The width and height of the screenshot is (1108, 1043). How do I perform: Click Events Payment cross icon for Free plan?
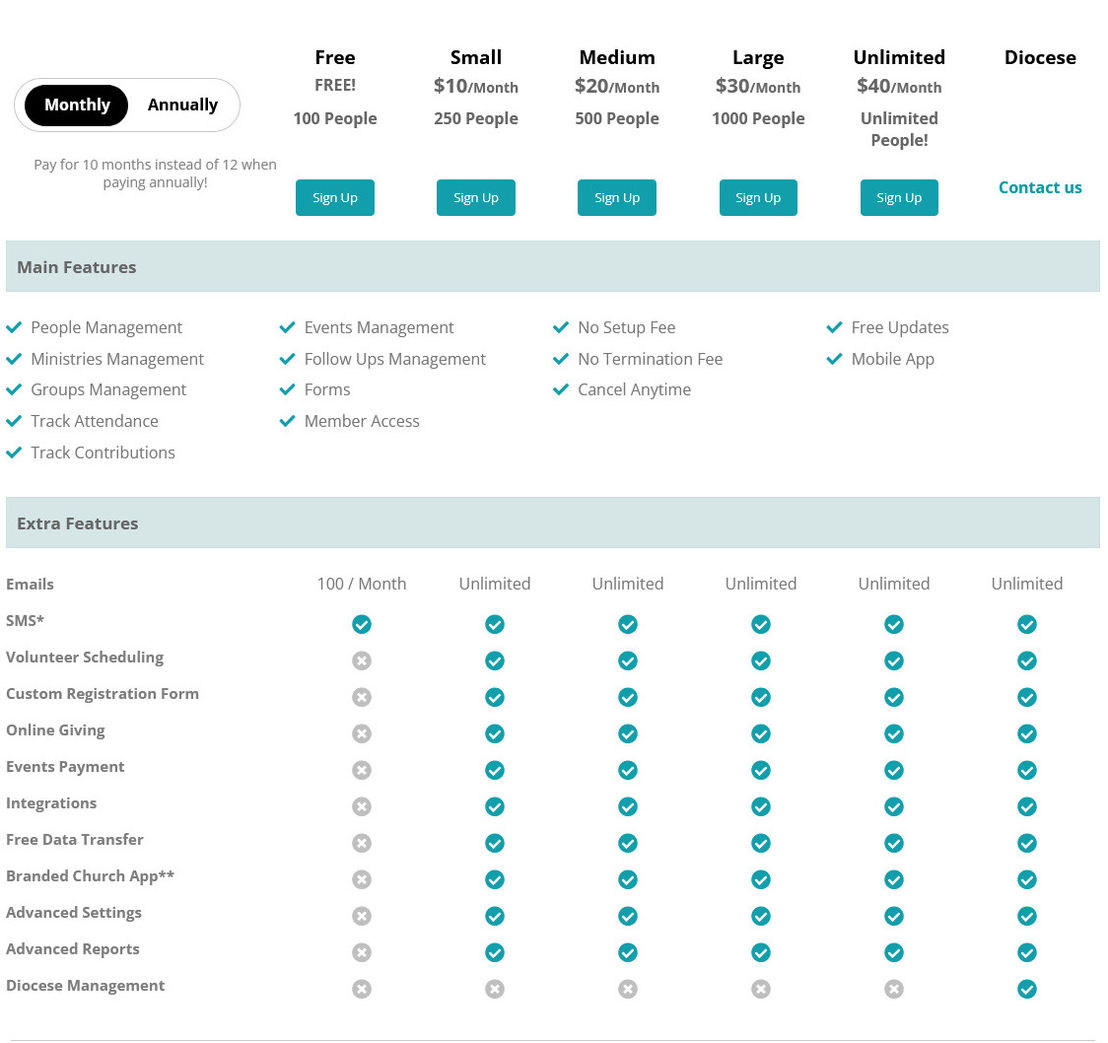click(x=362, y=770)
